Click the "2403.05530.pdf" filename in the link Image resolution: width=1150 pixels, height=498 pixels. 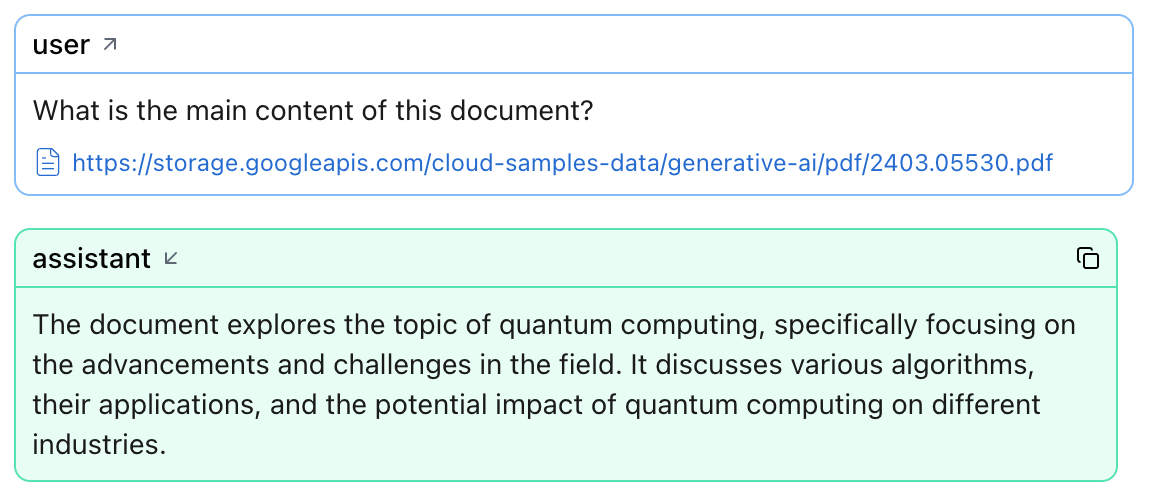(962, 162)
